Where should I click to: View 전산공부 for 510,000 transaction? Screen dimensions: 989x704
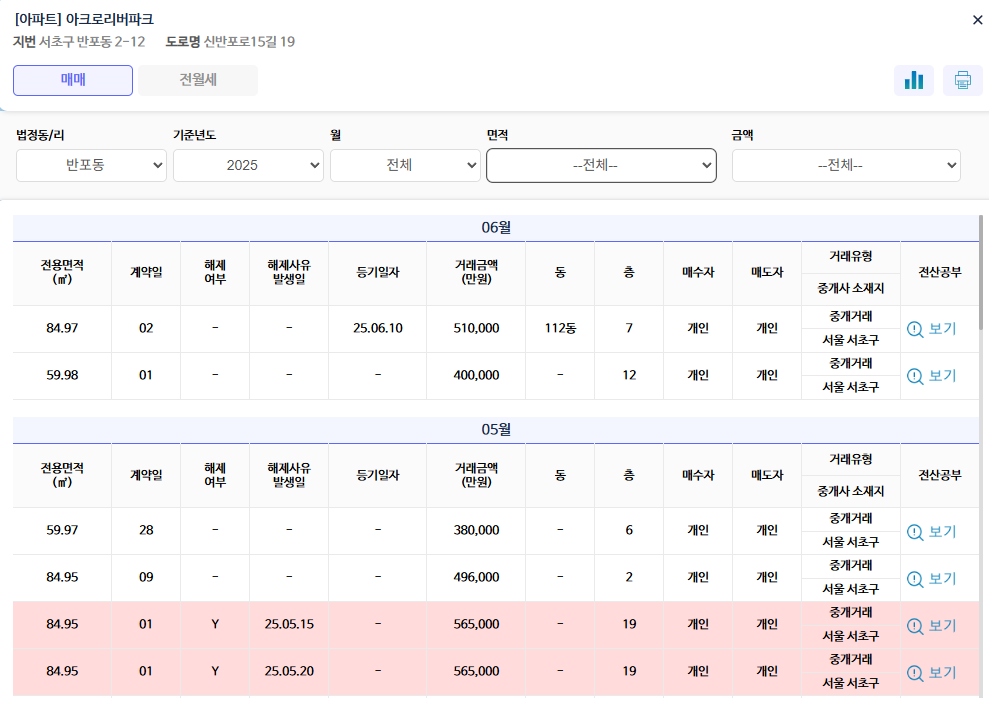932,329
